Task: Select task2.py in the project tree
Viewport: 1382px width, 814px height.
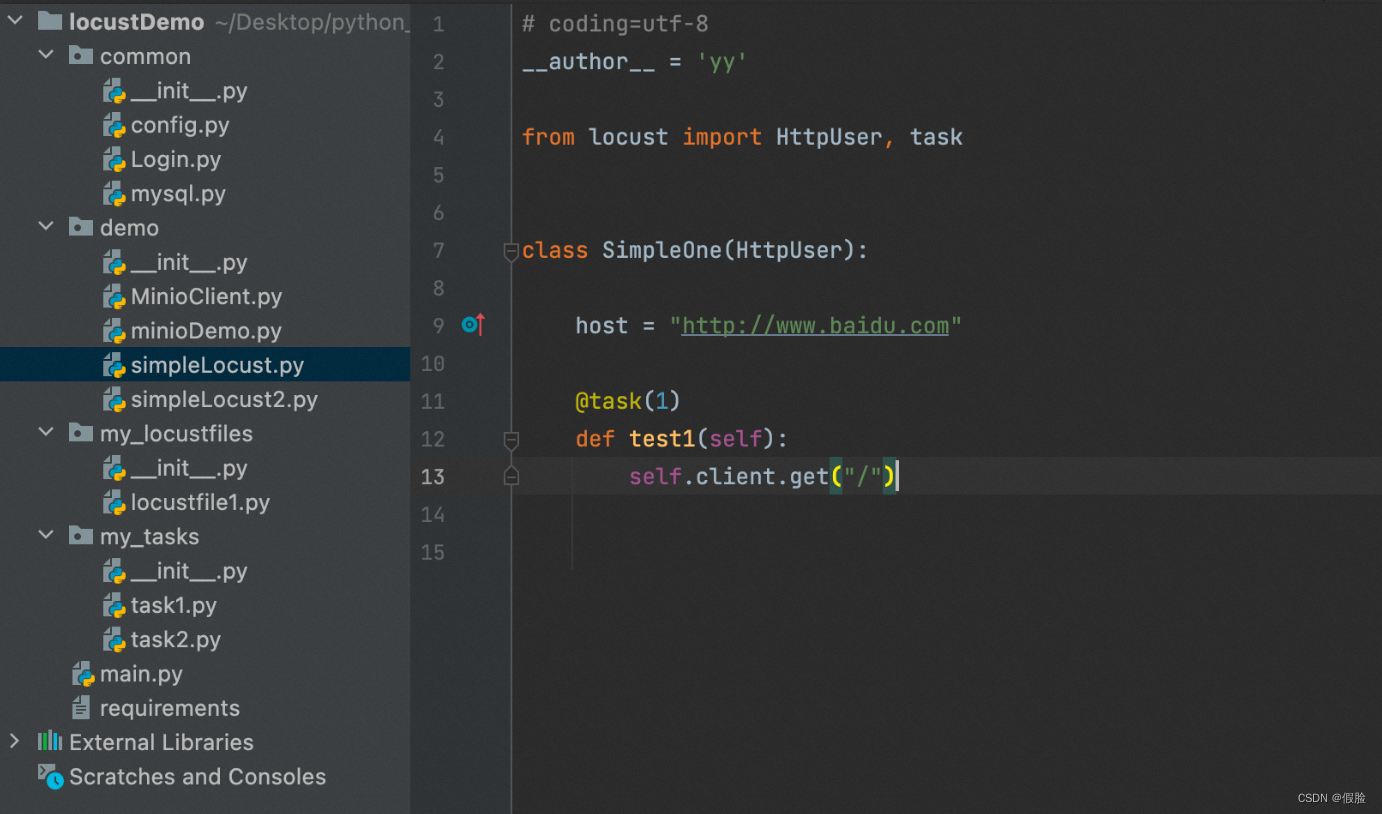Action: (x=176, y=639)
